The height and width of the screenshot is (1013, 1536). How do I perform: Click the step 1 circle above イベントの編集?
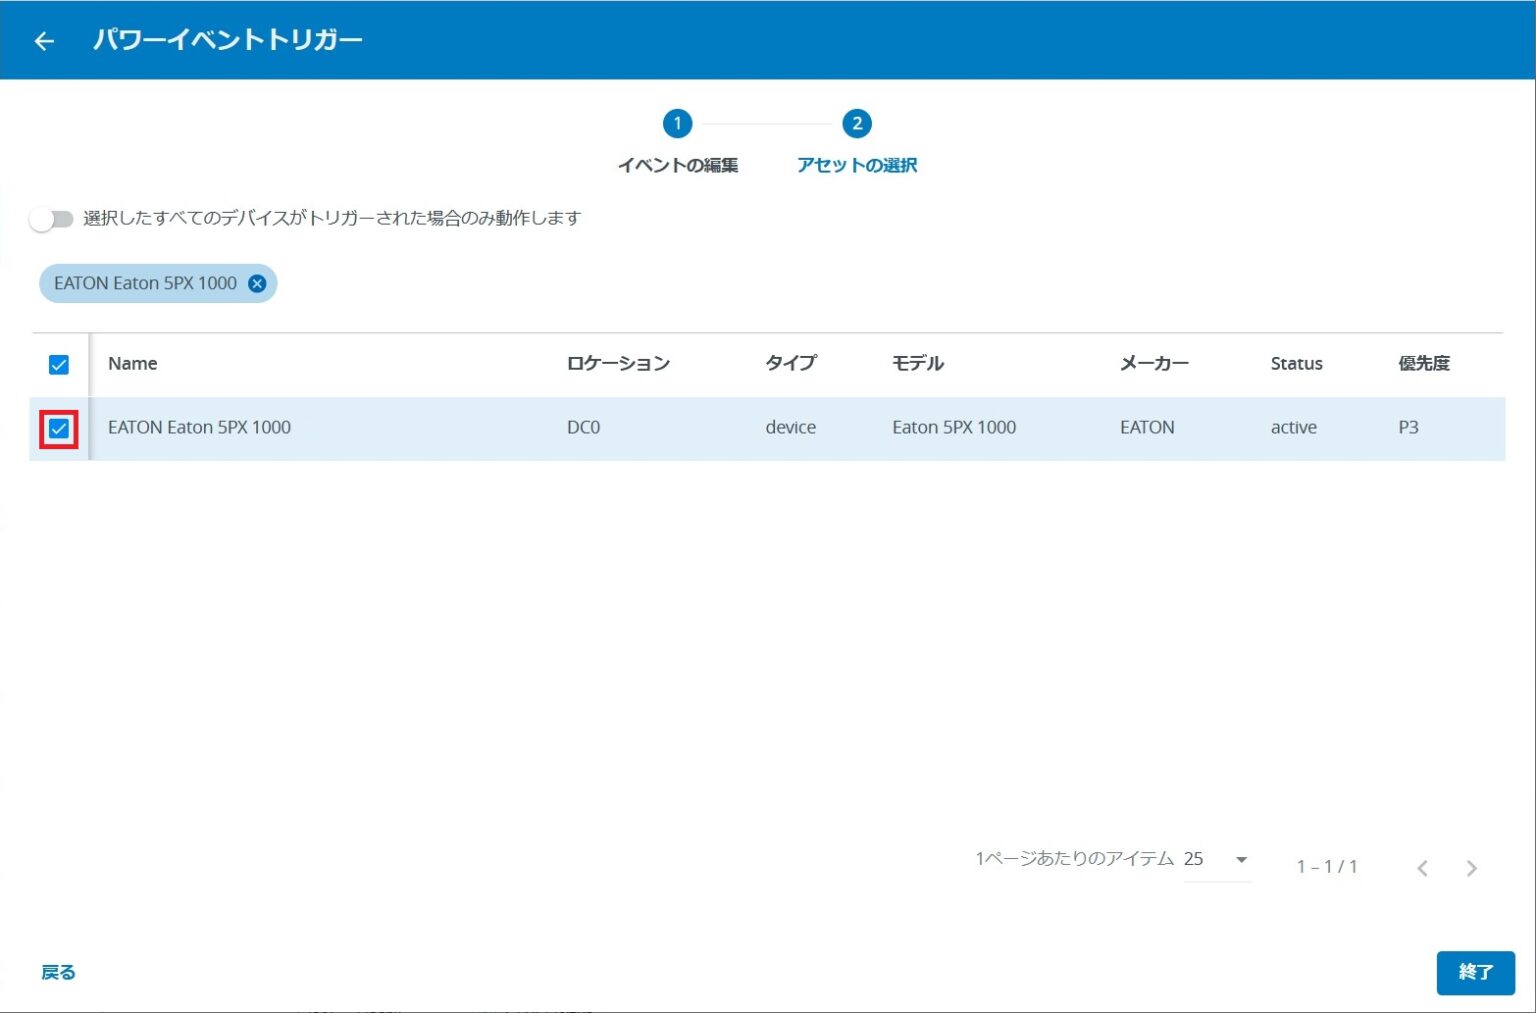point(679,125)
